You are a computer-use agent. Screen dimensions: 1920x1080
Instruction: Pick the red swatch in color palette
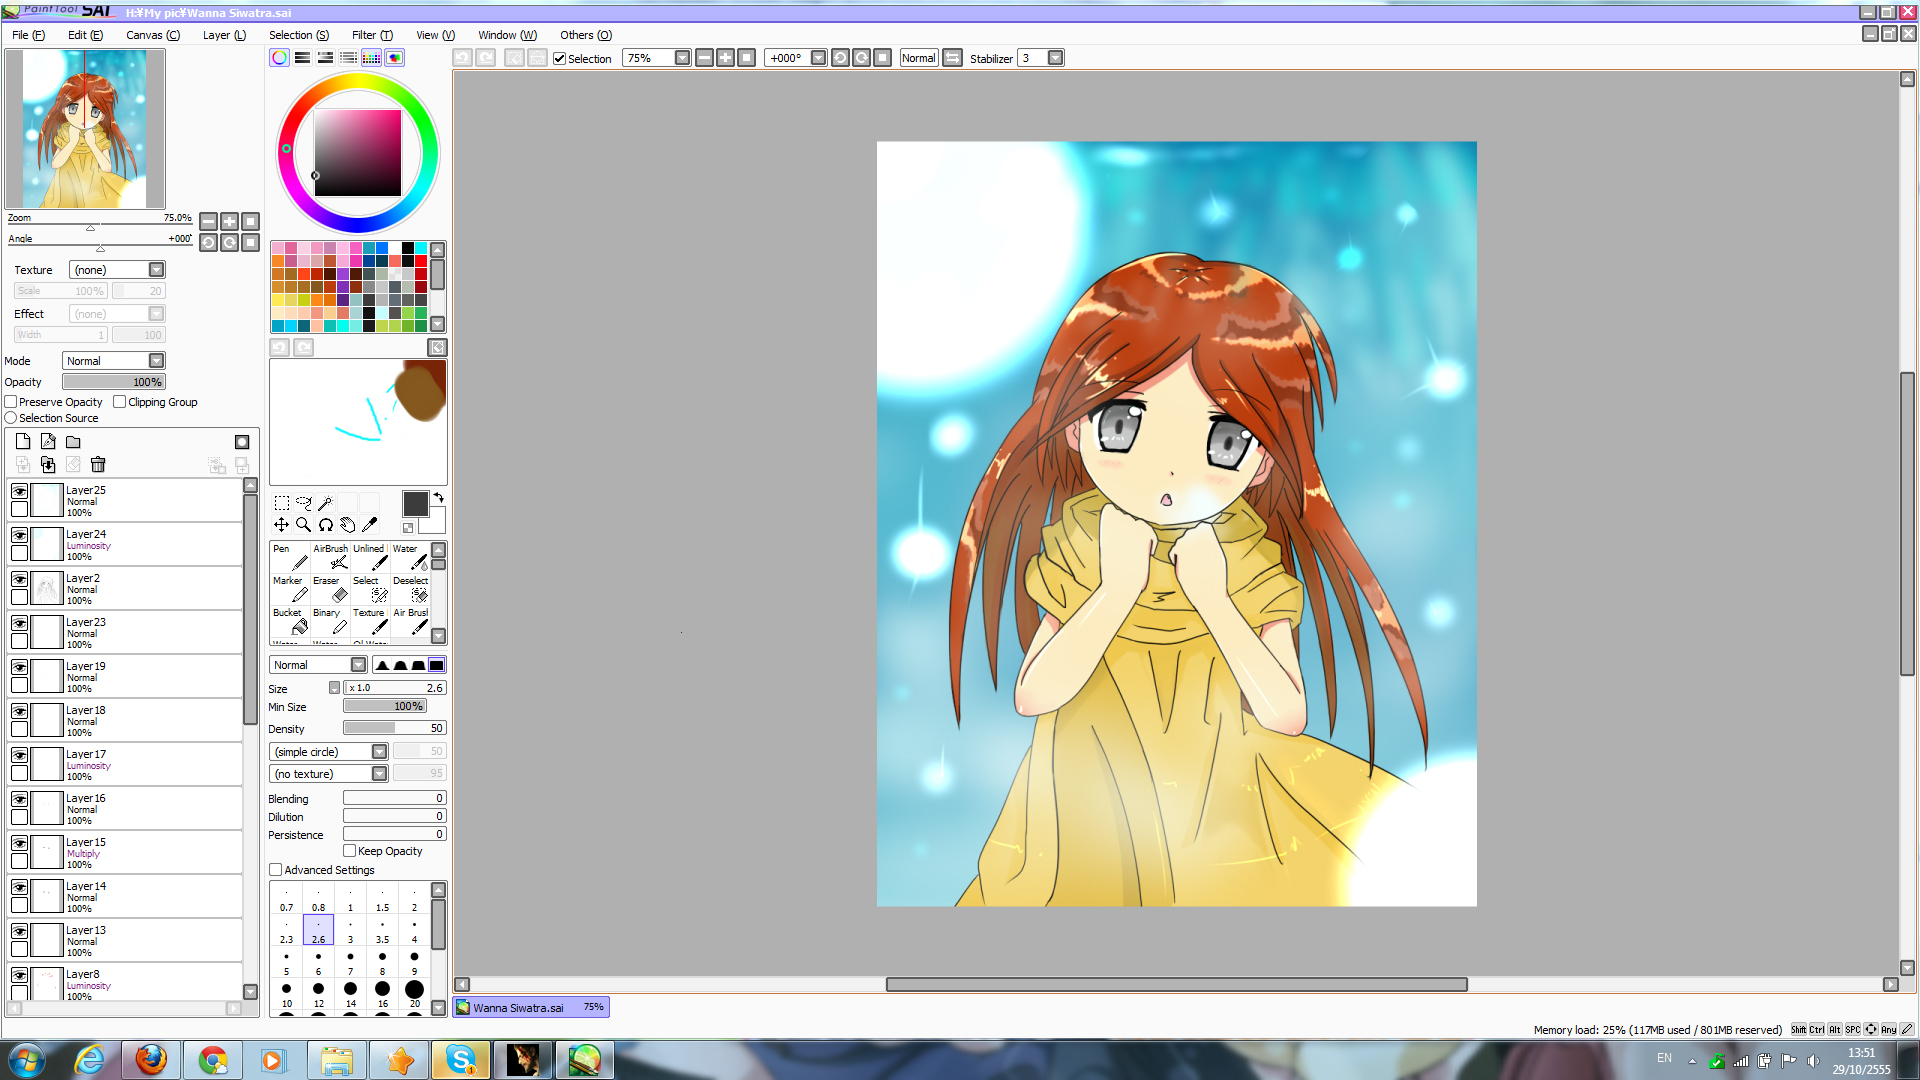pyautogui.click(x=421, y=261)
